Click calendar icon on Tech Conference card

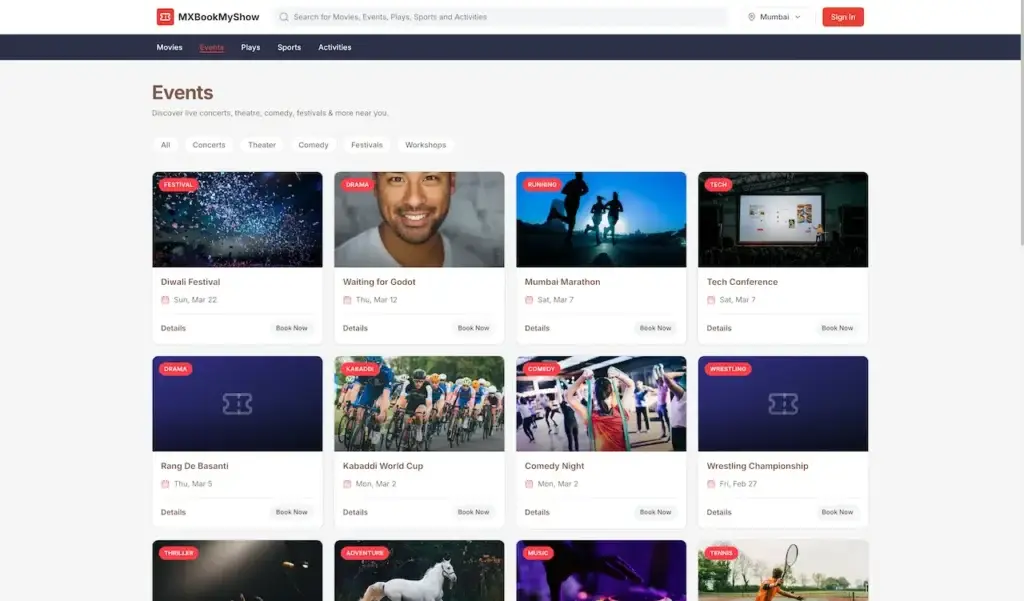711,300
